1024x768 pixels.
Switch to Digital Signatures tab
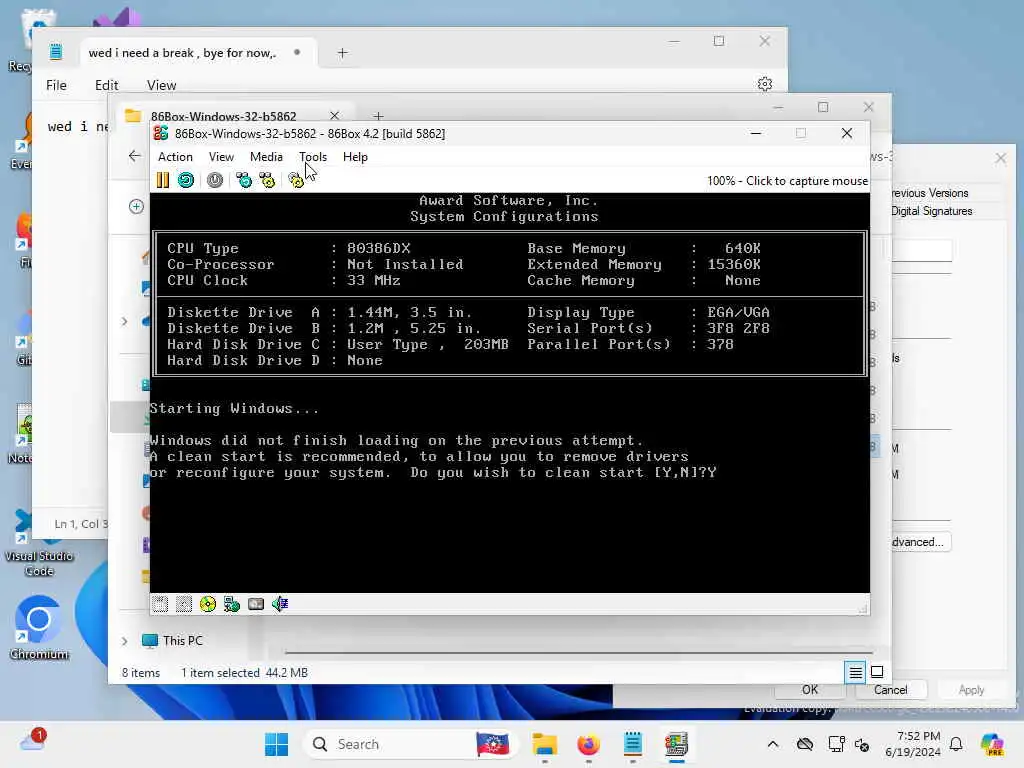[932, 211]
